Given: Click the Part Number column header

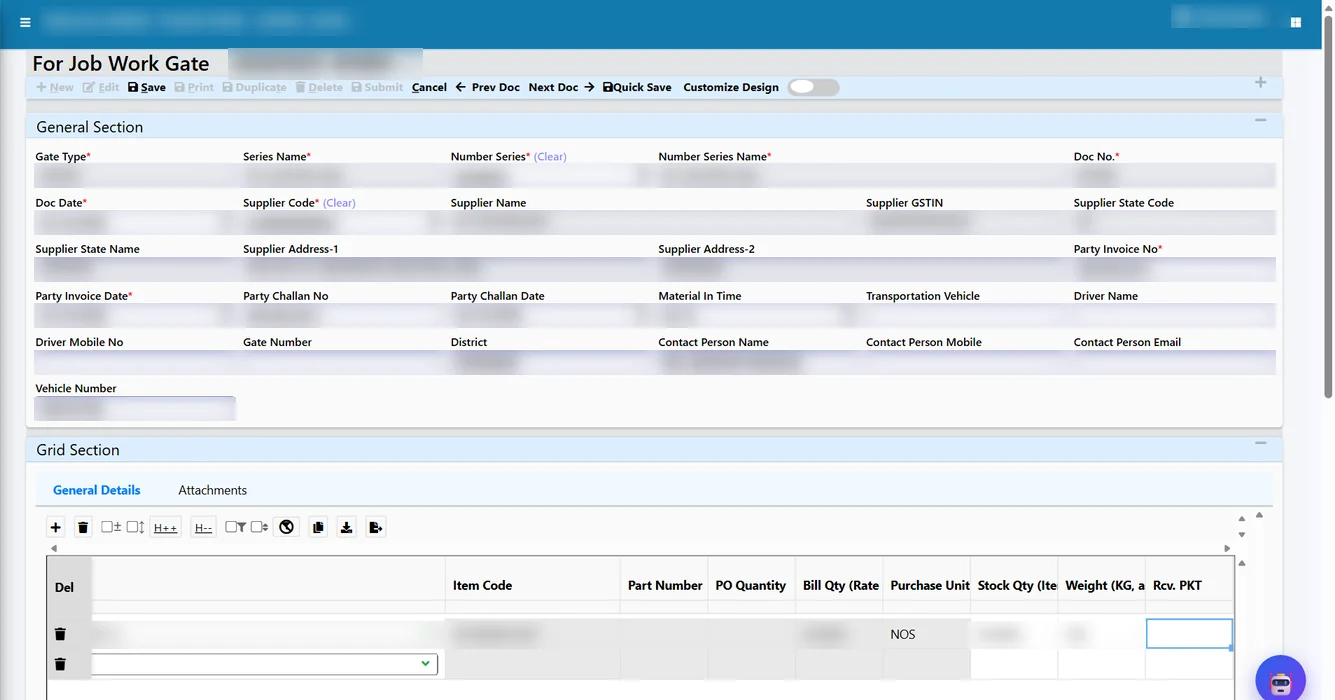Looking at the screenshot, I should [x=664, y=585].
